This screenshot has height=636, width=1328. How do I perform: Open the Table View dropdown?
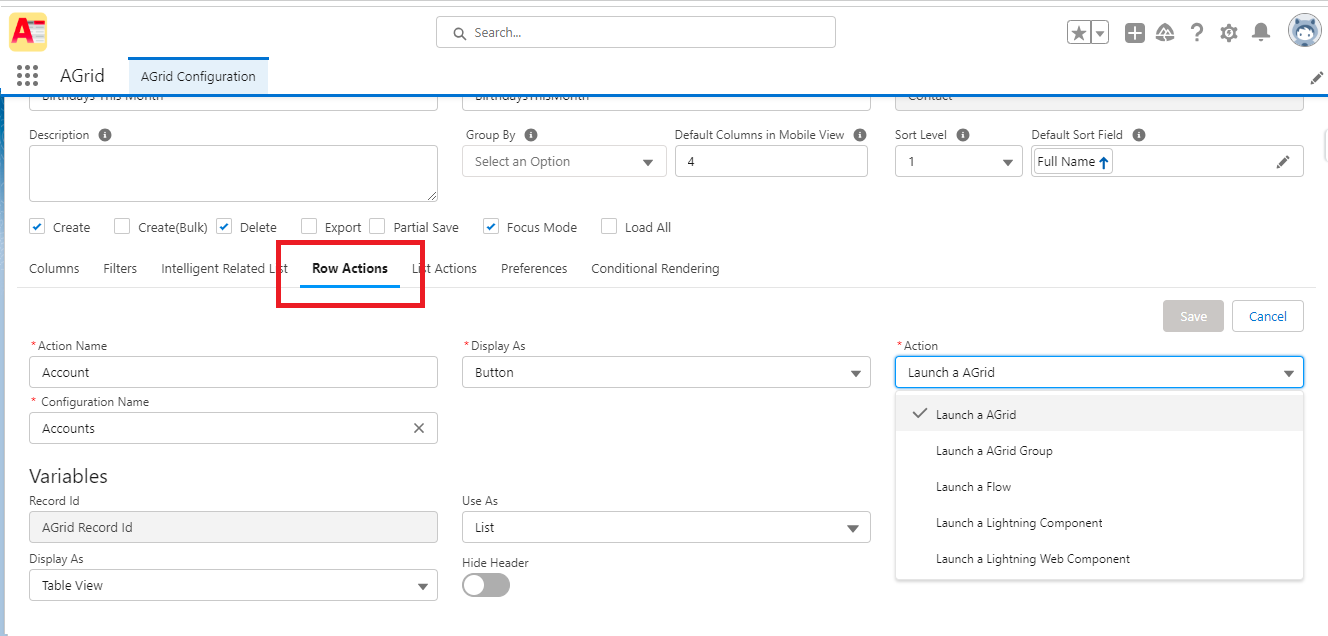233,585
